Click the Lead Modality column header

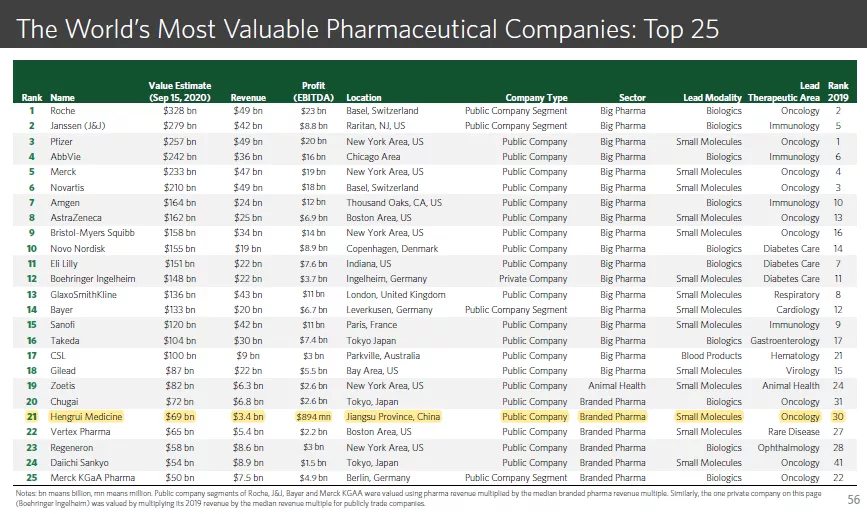coord(712,97)
